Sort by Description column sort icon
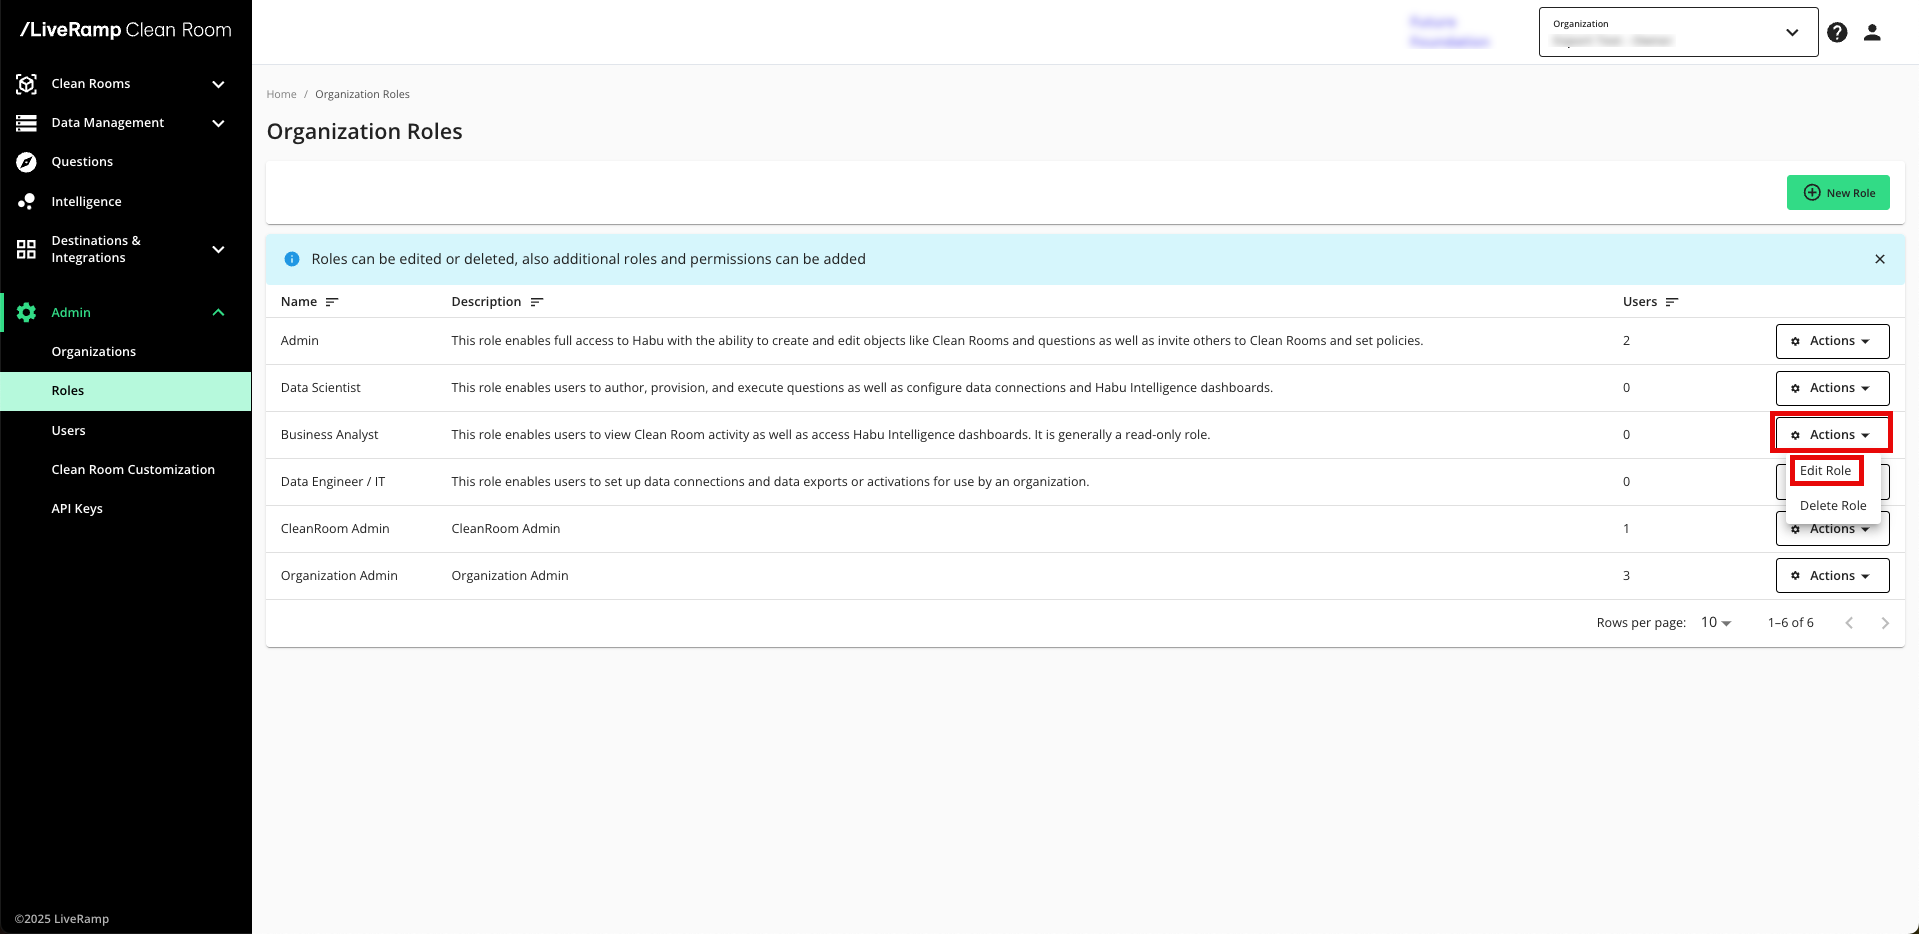This screenshot has height=934, width=1919. point(537,302)
